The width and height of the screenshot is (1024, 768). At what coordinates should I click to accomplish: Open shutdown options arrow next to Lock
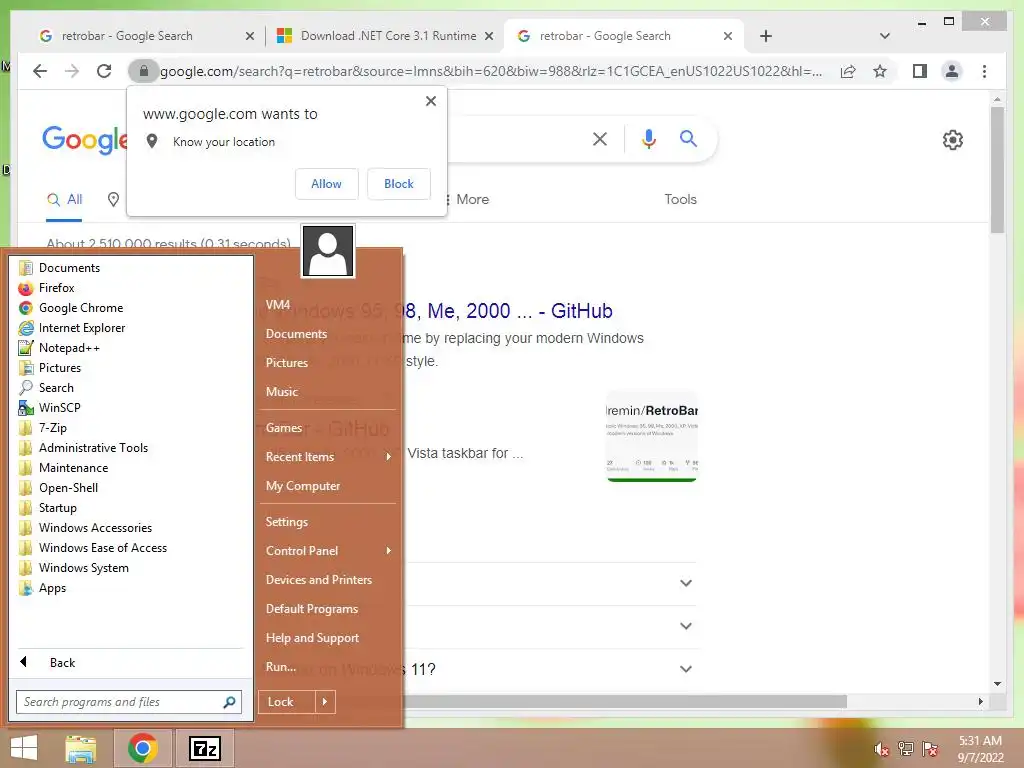(x=325, y=702)
